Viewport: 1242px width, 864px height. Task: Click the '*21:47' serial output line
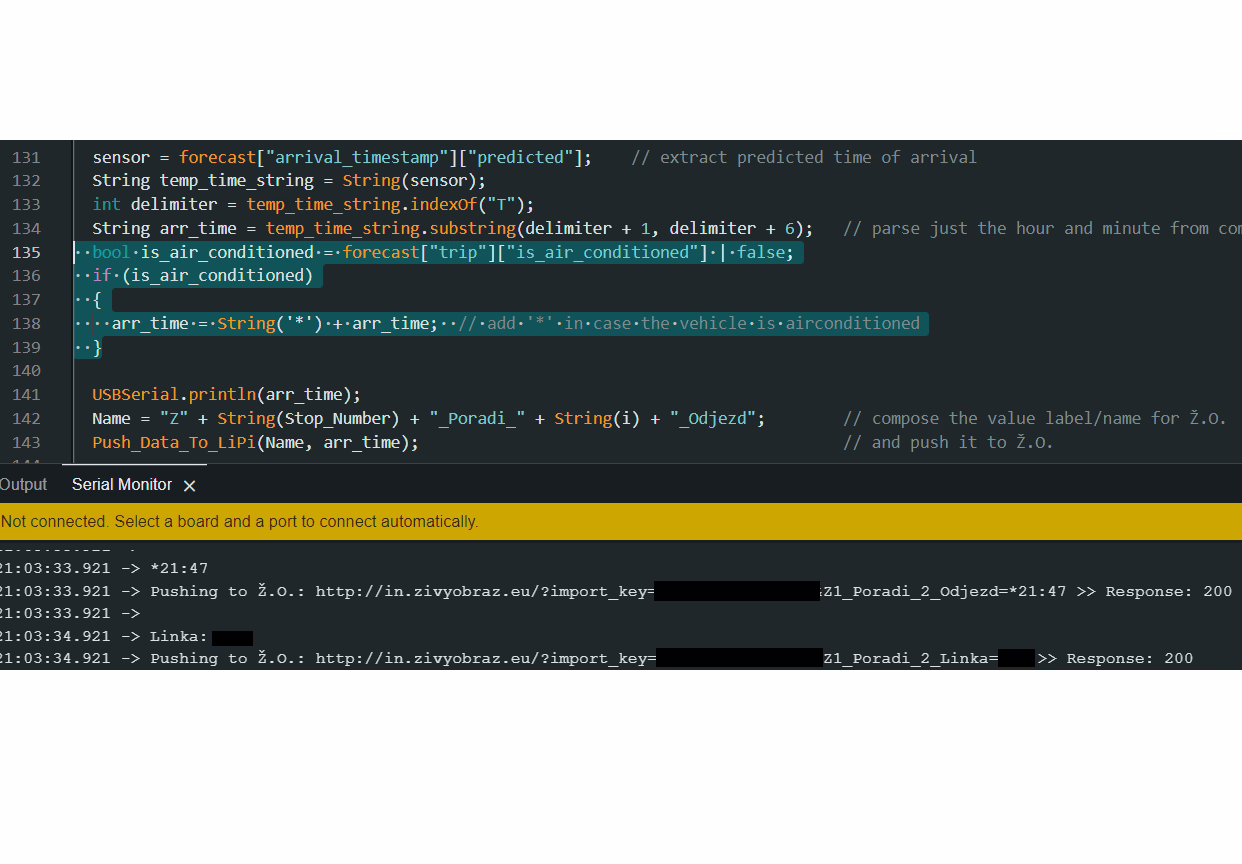(x=179, y=568)
